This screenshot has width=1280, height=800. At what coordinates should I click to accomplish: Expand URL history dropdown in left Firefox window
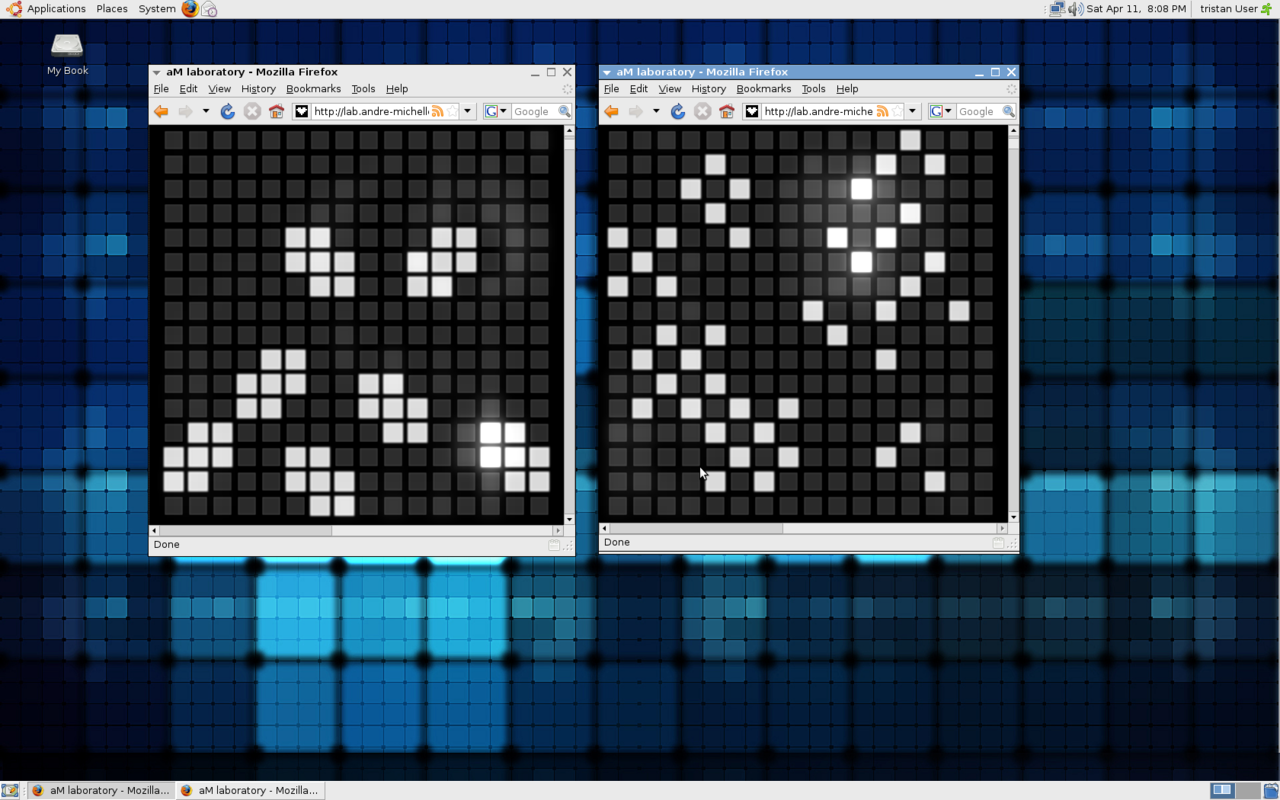tap(467, 111)
